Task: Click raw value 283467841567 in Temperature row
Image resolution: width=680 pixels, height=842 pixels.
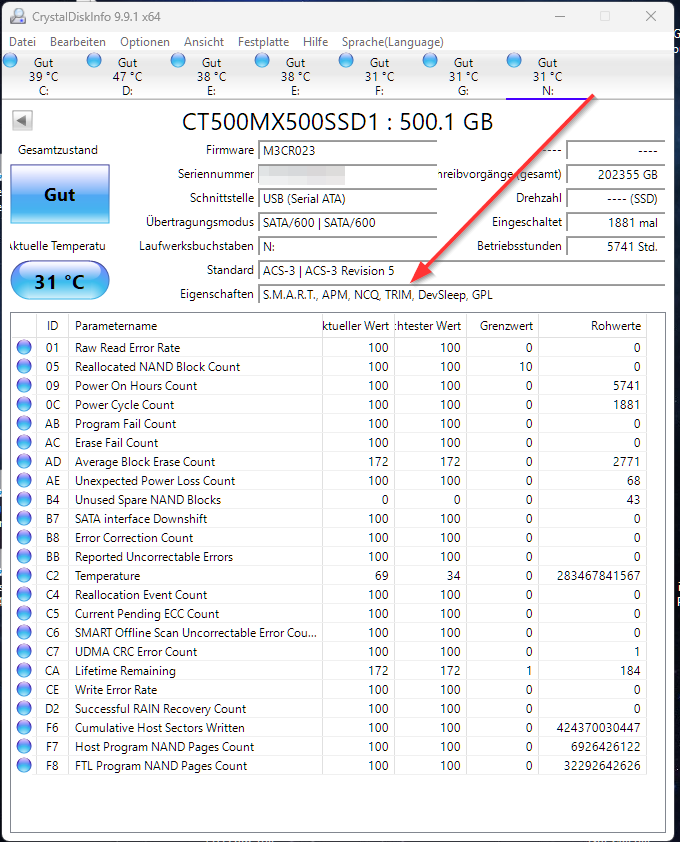Action: (x=598, y=576)
